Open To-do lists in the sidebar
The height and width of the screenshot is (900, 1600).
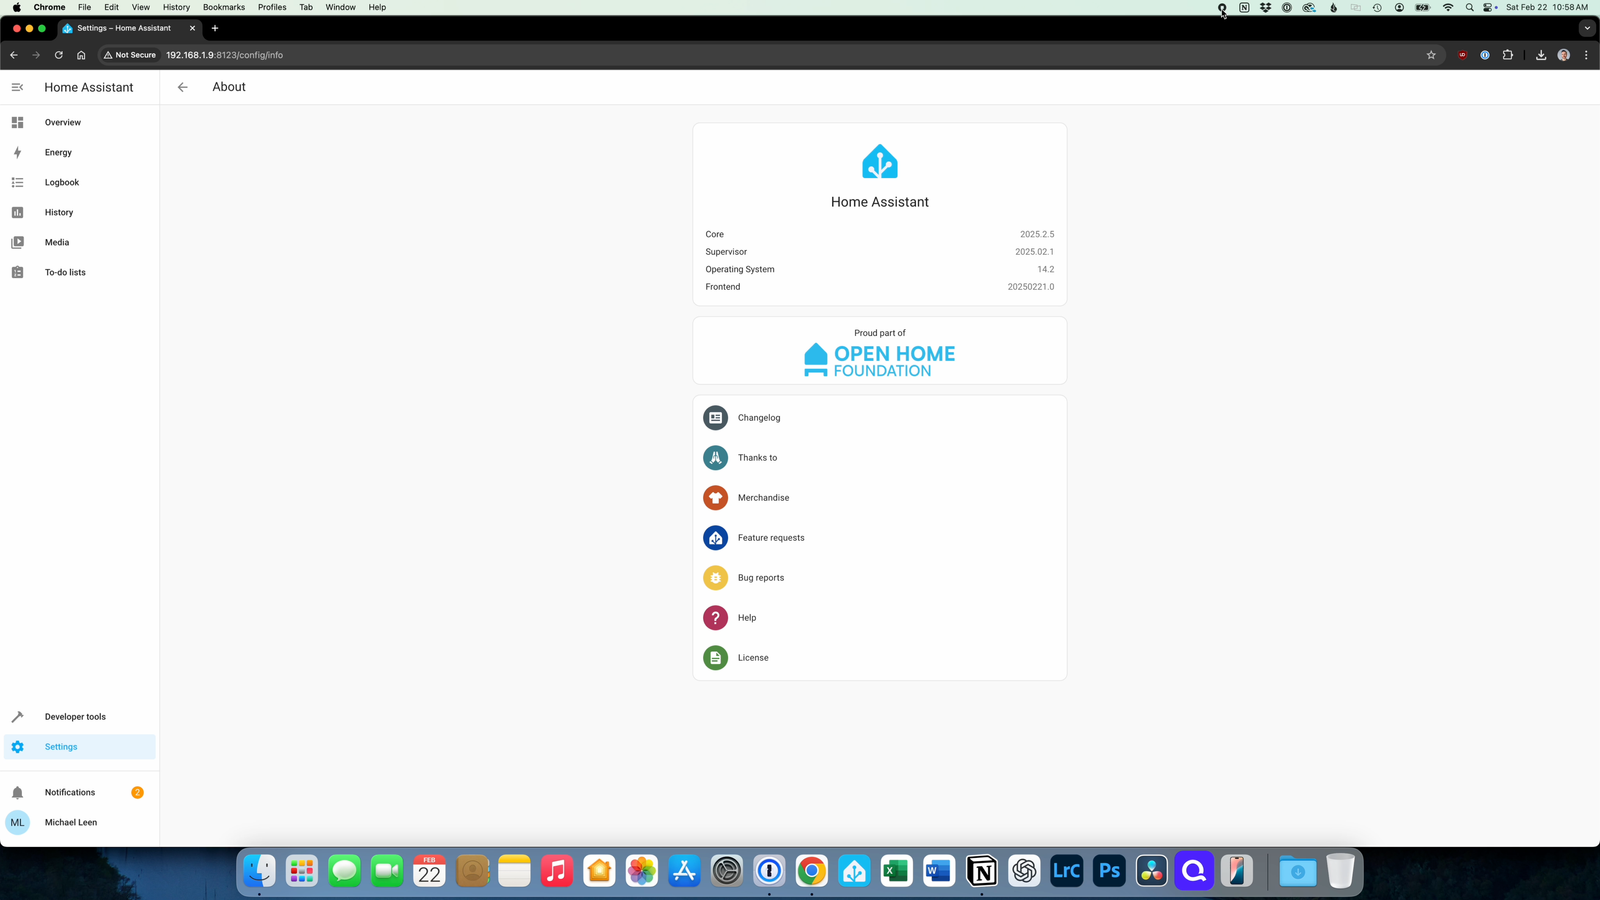pos(65,273)
